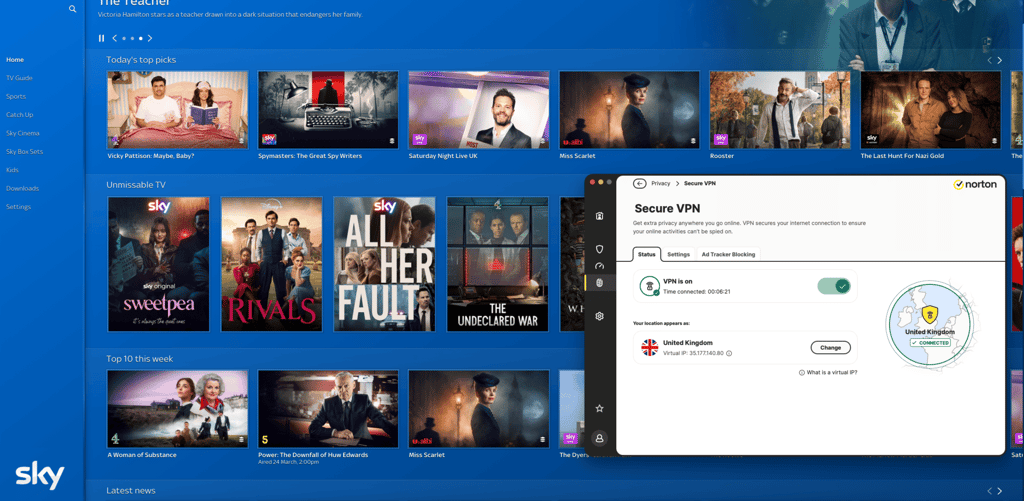Open The Last Hunt For Nazi Gold
Viewport: 1024px width, 501px height.
931,110
